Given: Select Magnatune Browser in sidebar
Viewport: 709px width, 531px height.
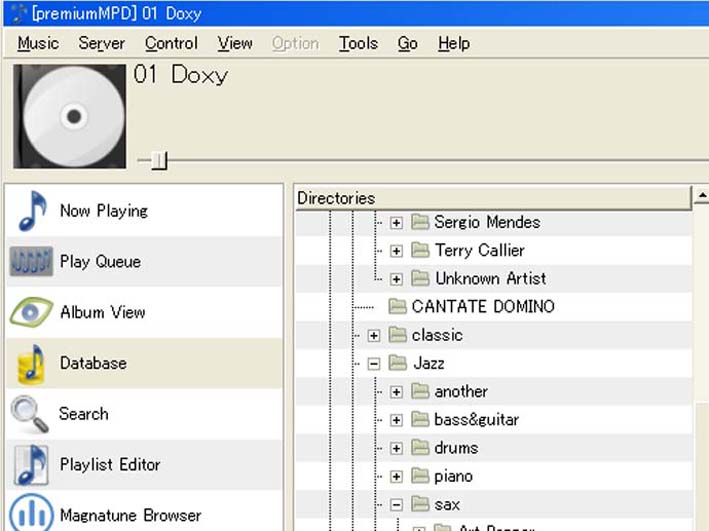Looking at the screenshot, I should pos(144,511).
